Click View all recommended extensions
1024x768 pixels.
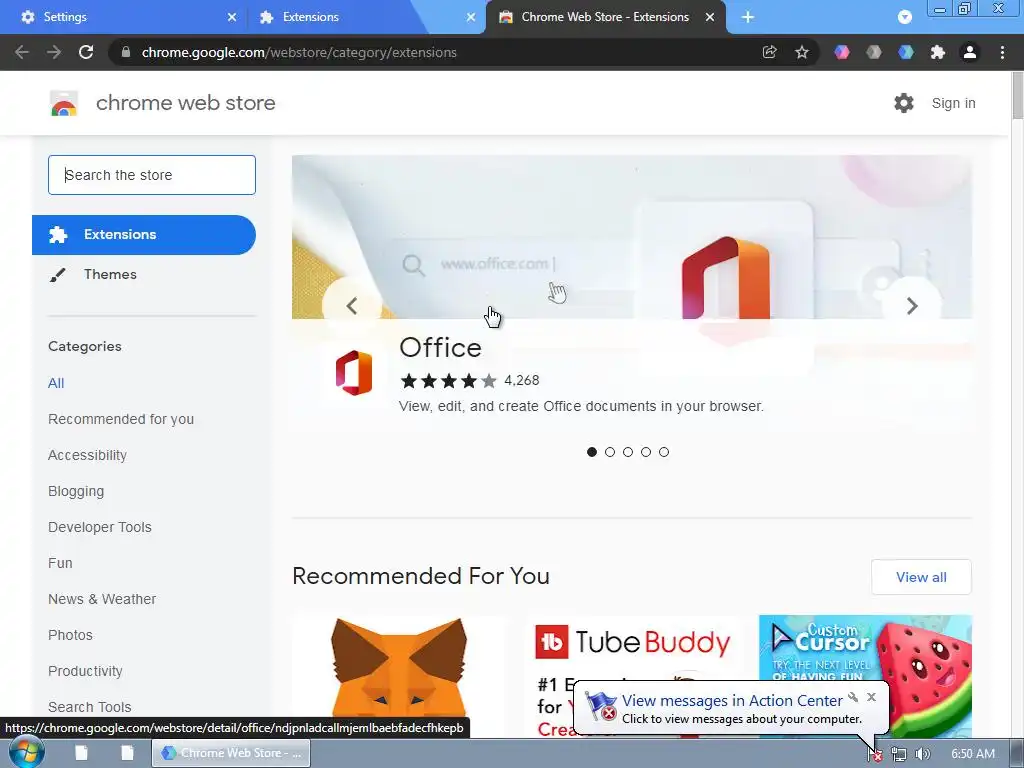click(x=921, y=577)
